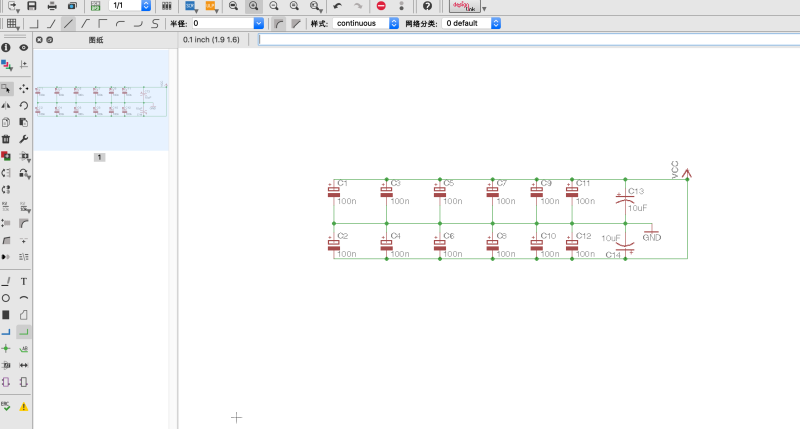Click the highlighted Zoom in magnifier
Screen dimensions: 800x429
click(254, 6)
